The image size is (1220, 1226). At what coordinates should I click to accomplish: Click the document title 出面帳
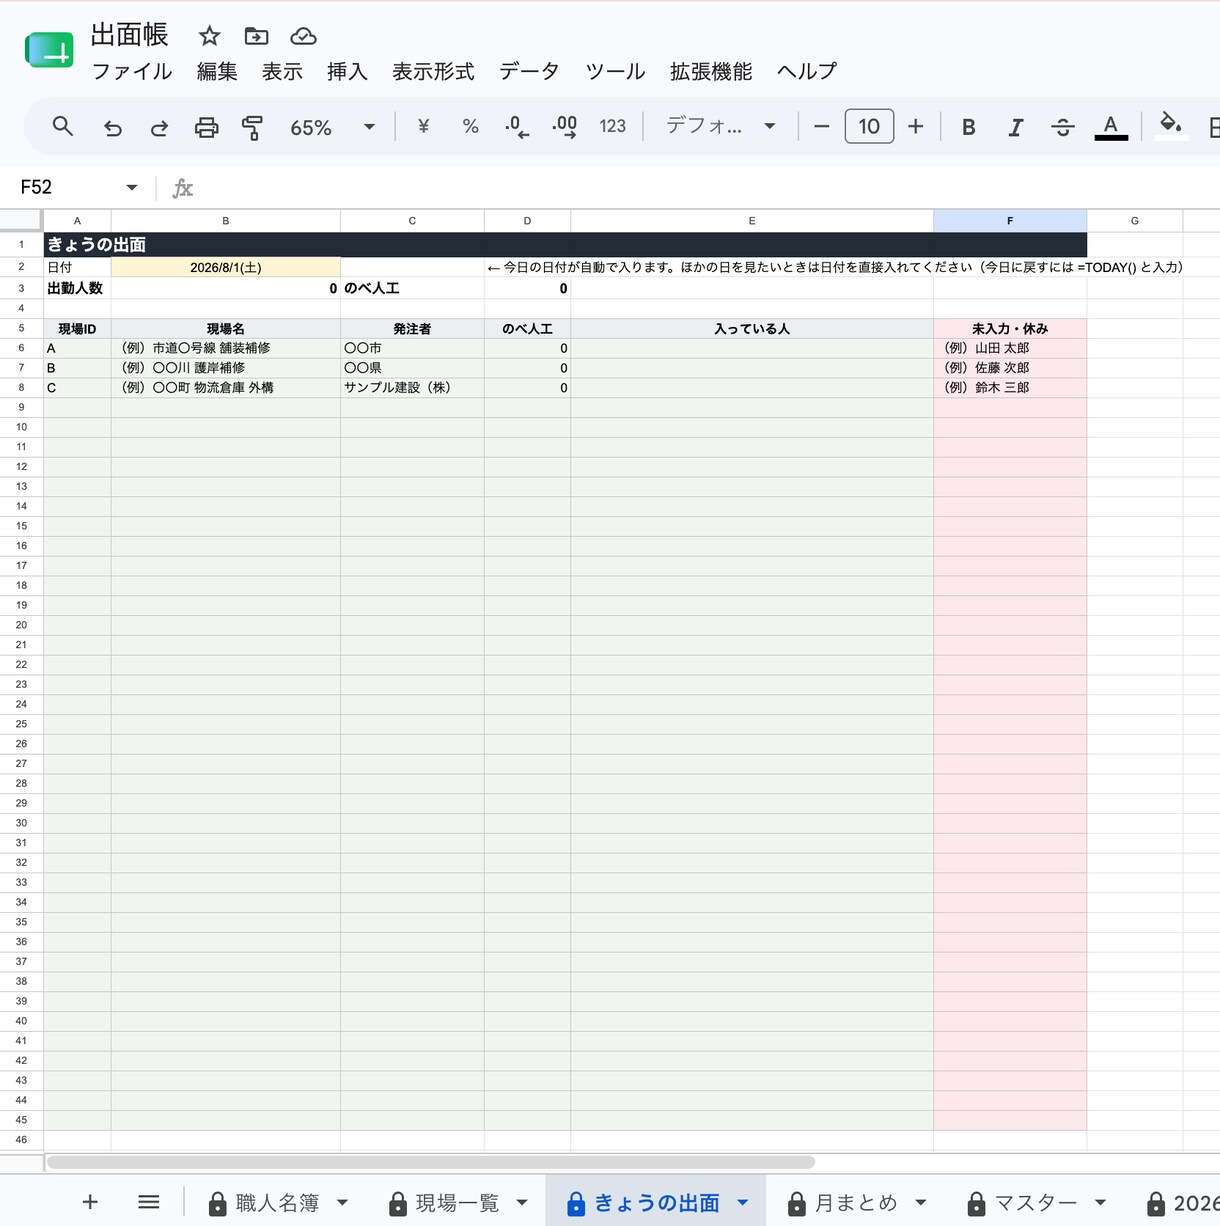coord(129,35)
